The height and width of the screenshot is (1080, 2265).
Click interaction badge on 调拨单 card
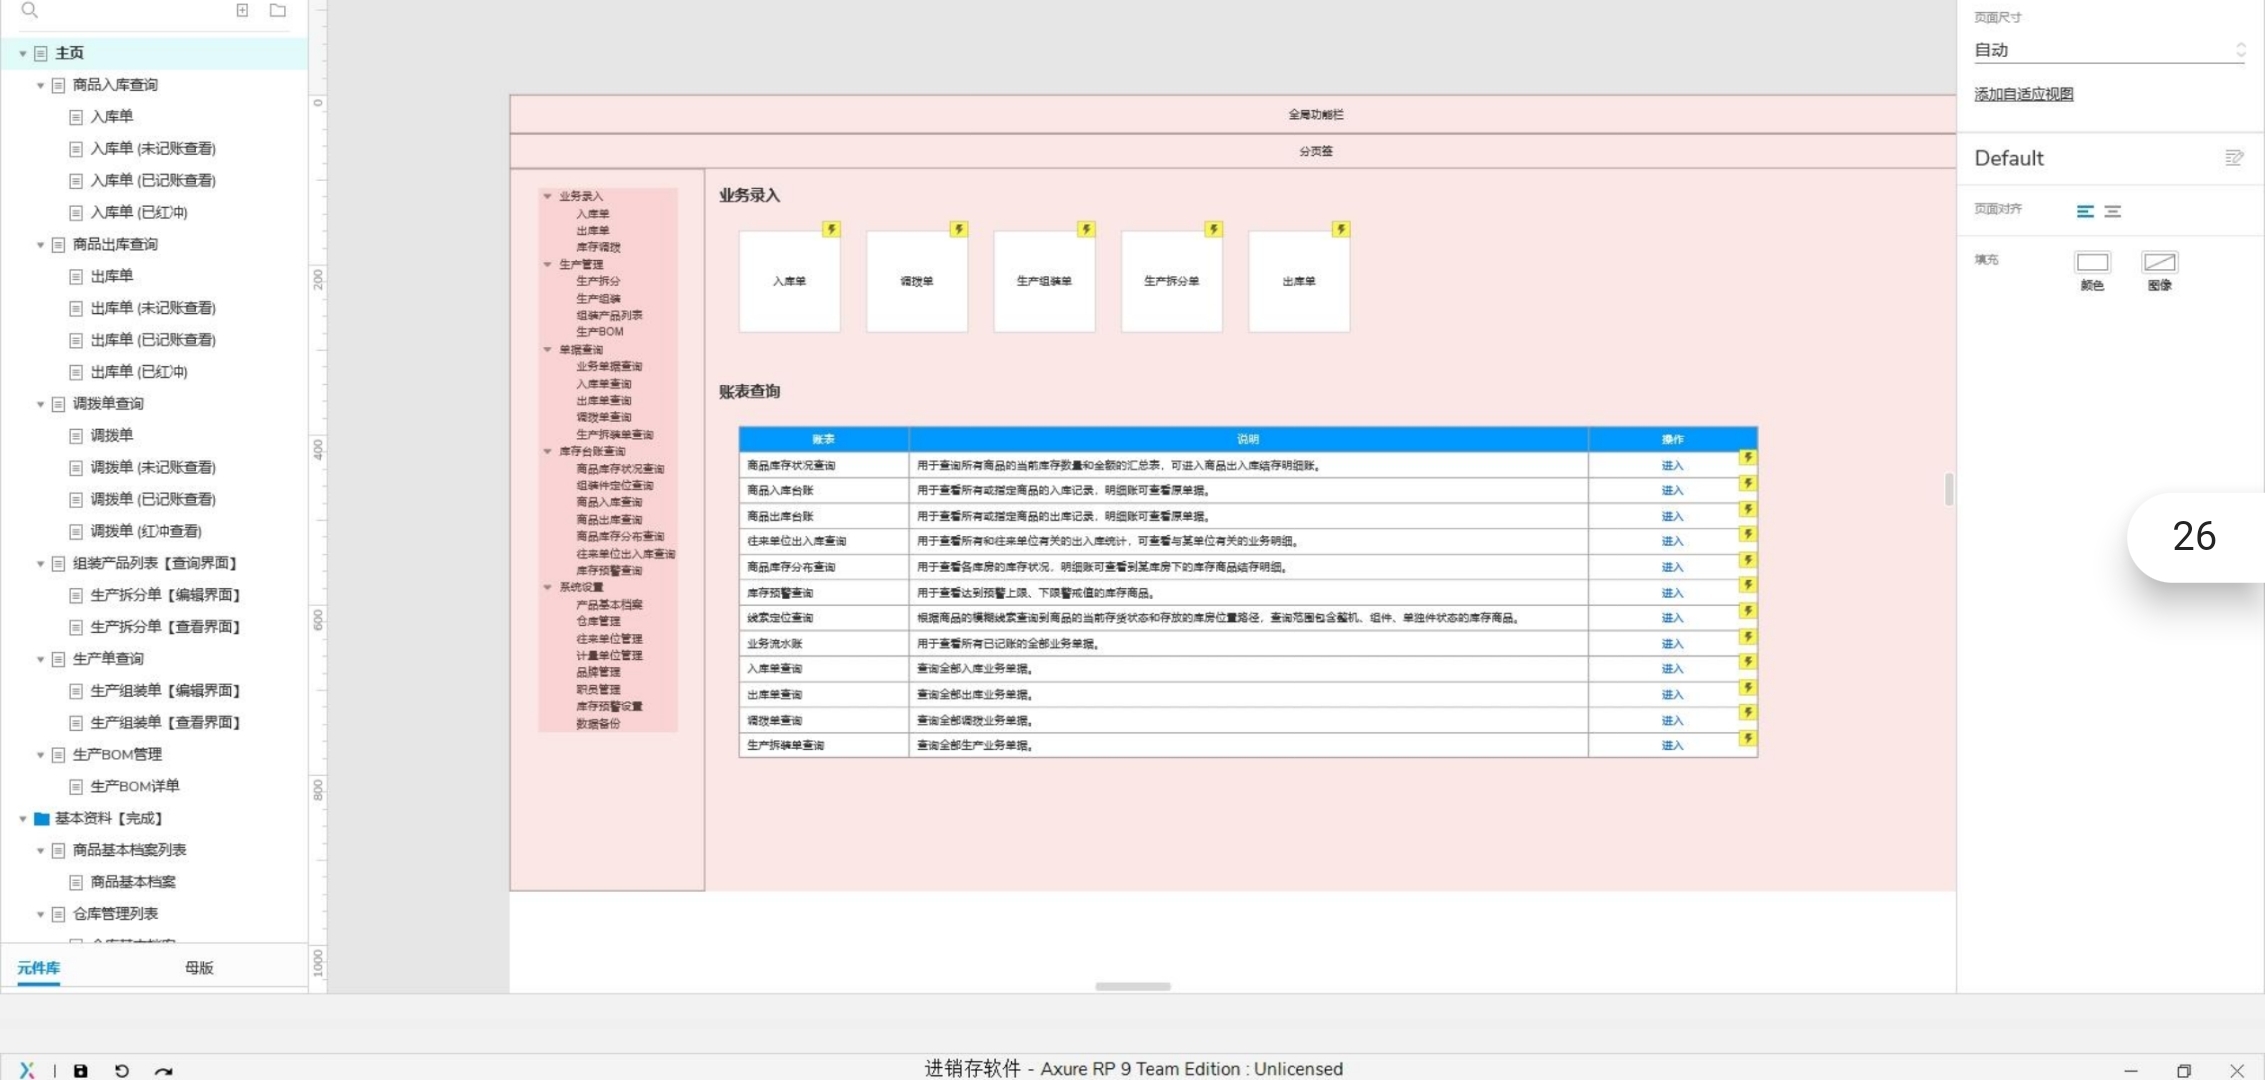pyautogui.click(x=958, y=229)
